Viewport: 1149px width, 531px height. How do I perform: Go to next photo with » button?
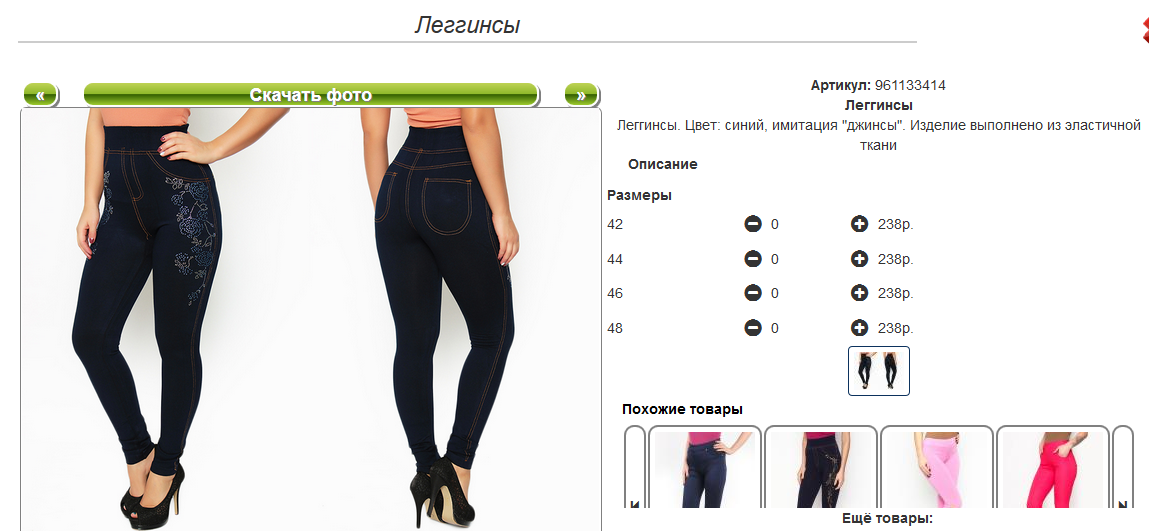(581, 94)
